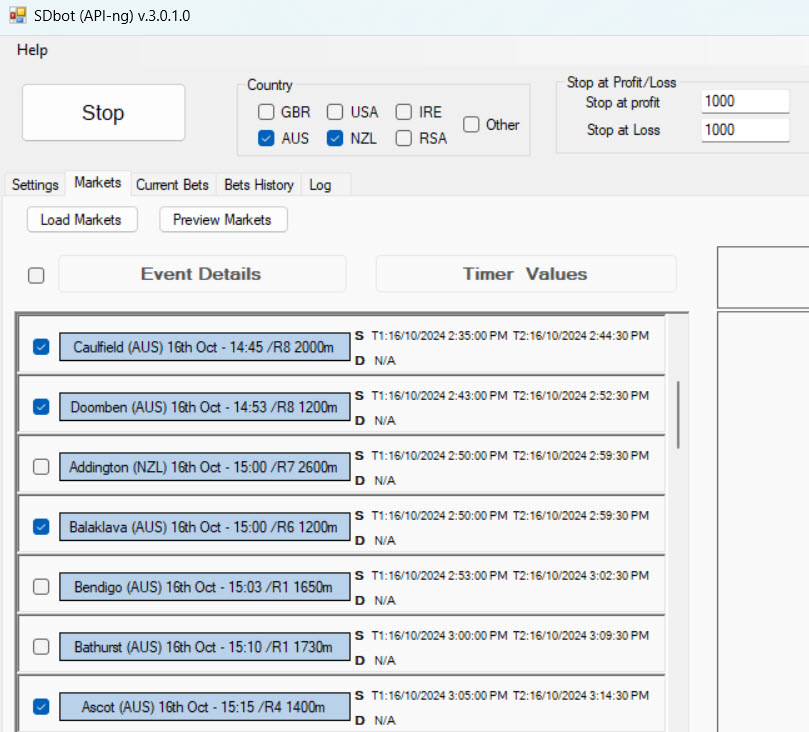This screenshot has width=809, height=732.
Task: Click the markets list vertical scrollbar thumb
Action: click(678, 415)
